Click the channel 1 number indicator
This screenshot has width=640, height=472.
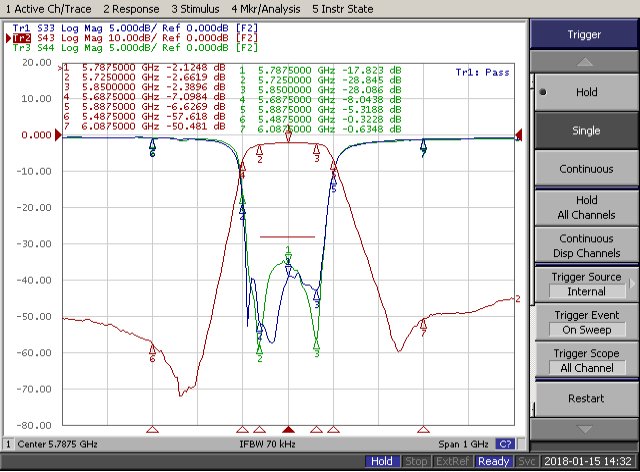pyautogui.click(x=8, y=444)
